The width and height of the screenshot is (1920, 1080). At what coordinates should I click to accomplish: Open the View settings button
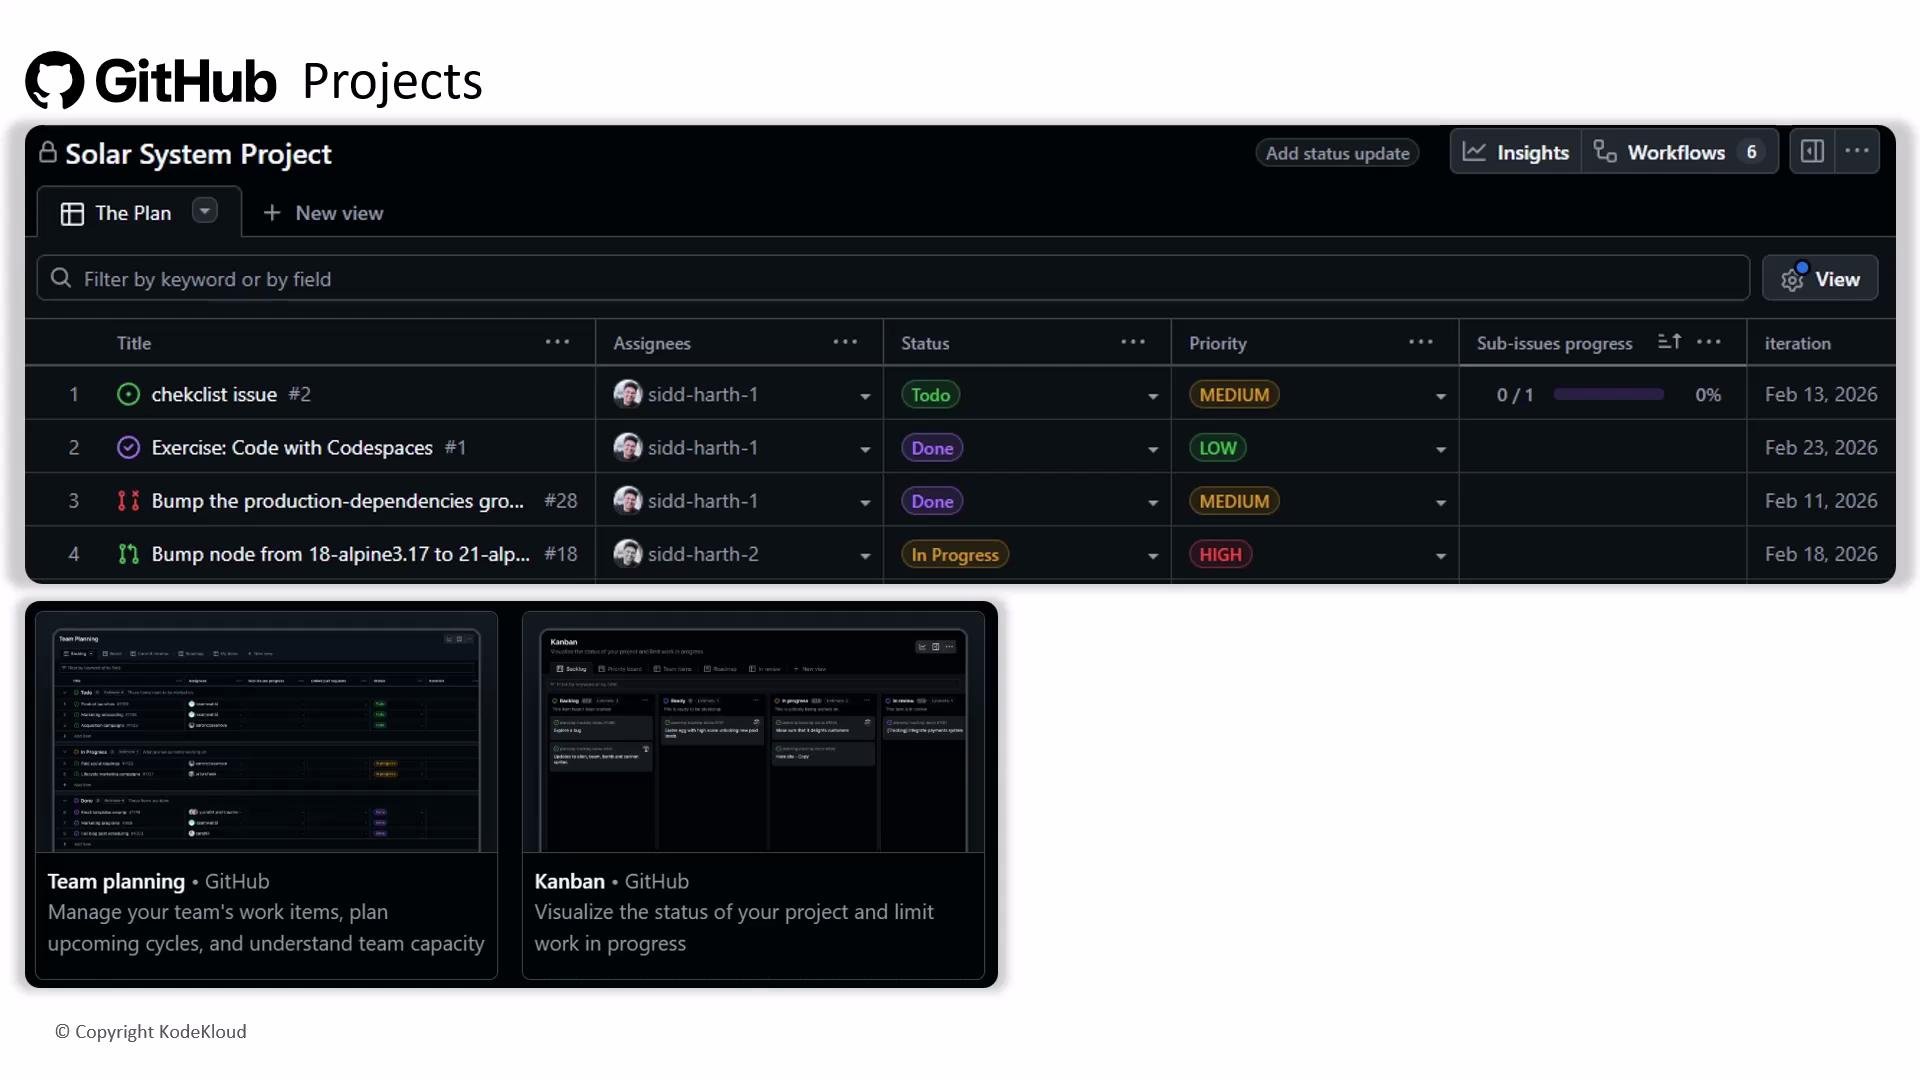click(1820, 279)
